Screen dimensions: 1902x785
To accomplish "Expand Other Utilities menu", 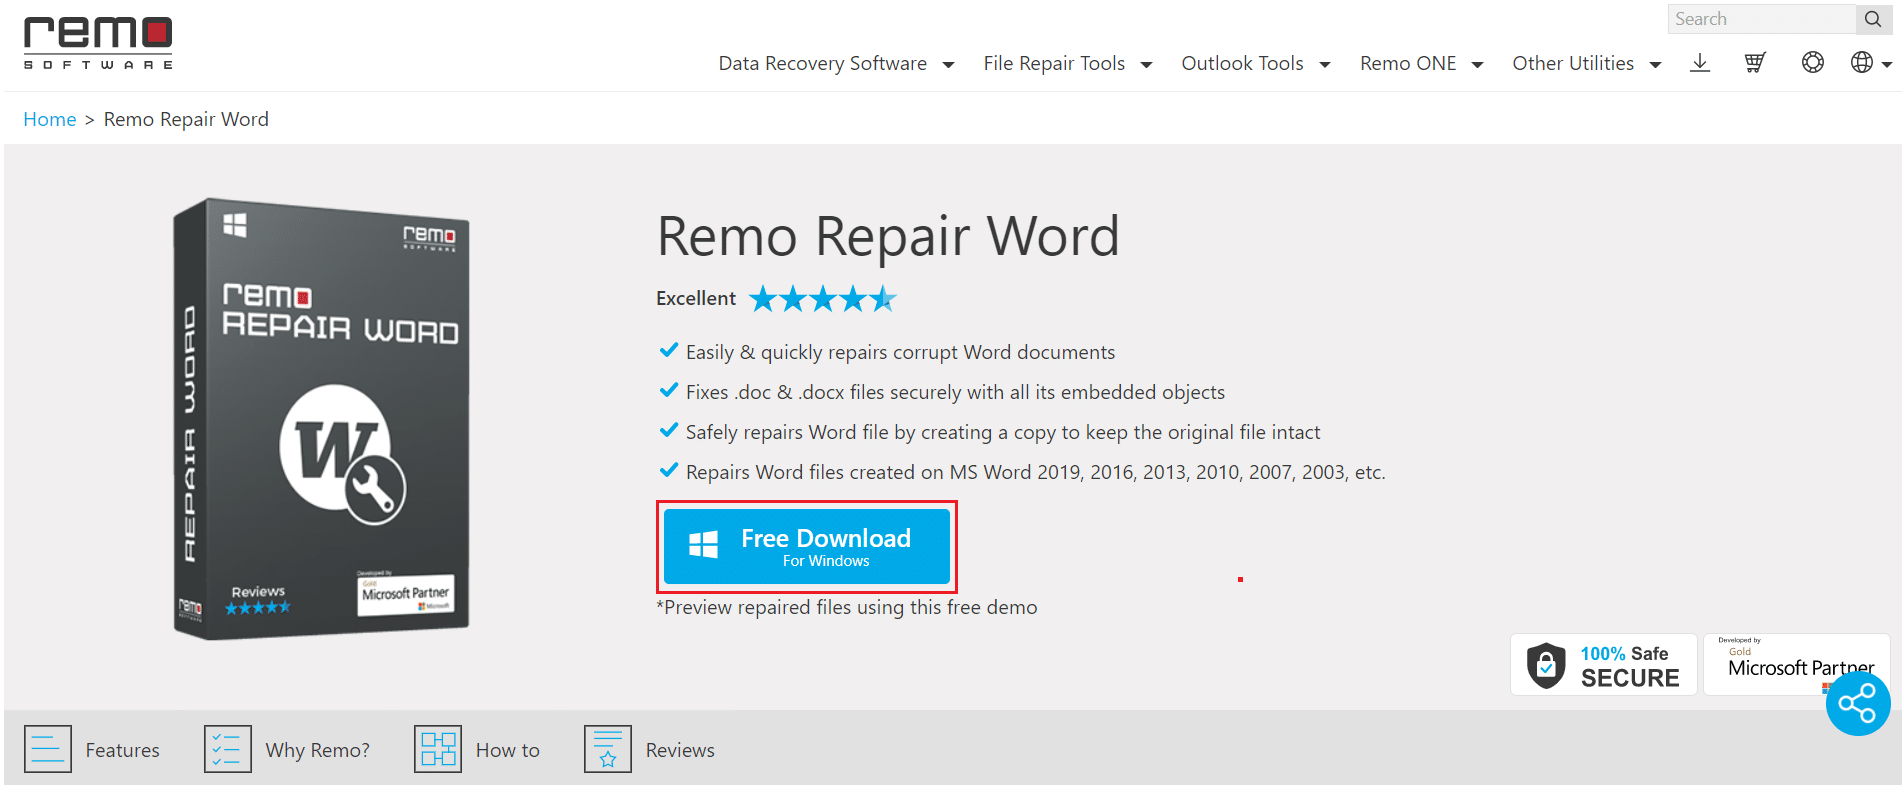I will pyautogui.click(x=1586, y=63).
